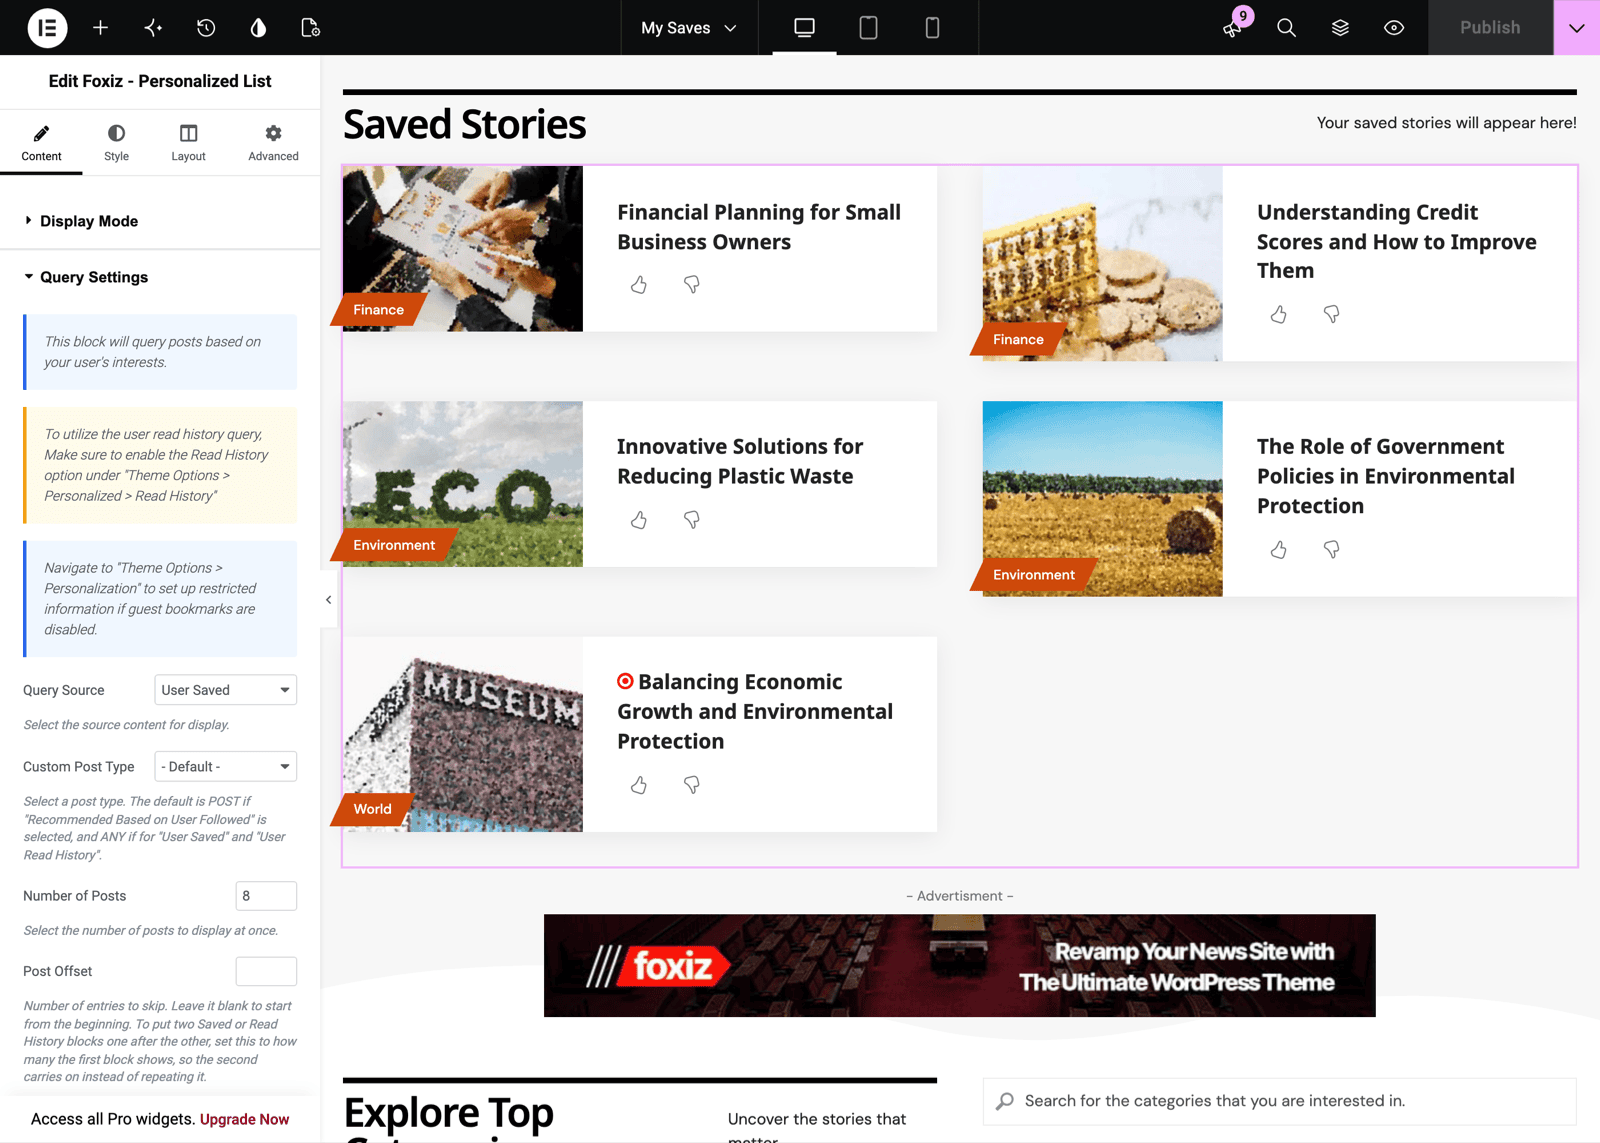Like Financial Planning for Small Business Owners
The width and height of the screenshot is (1600, 1143).
click(639, 285)
